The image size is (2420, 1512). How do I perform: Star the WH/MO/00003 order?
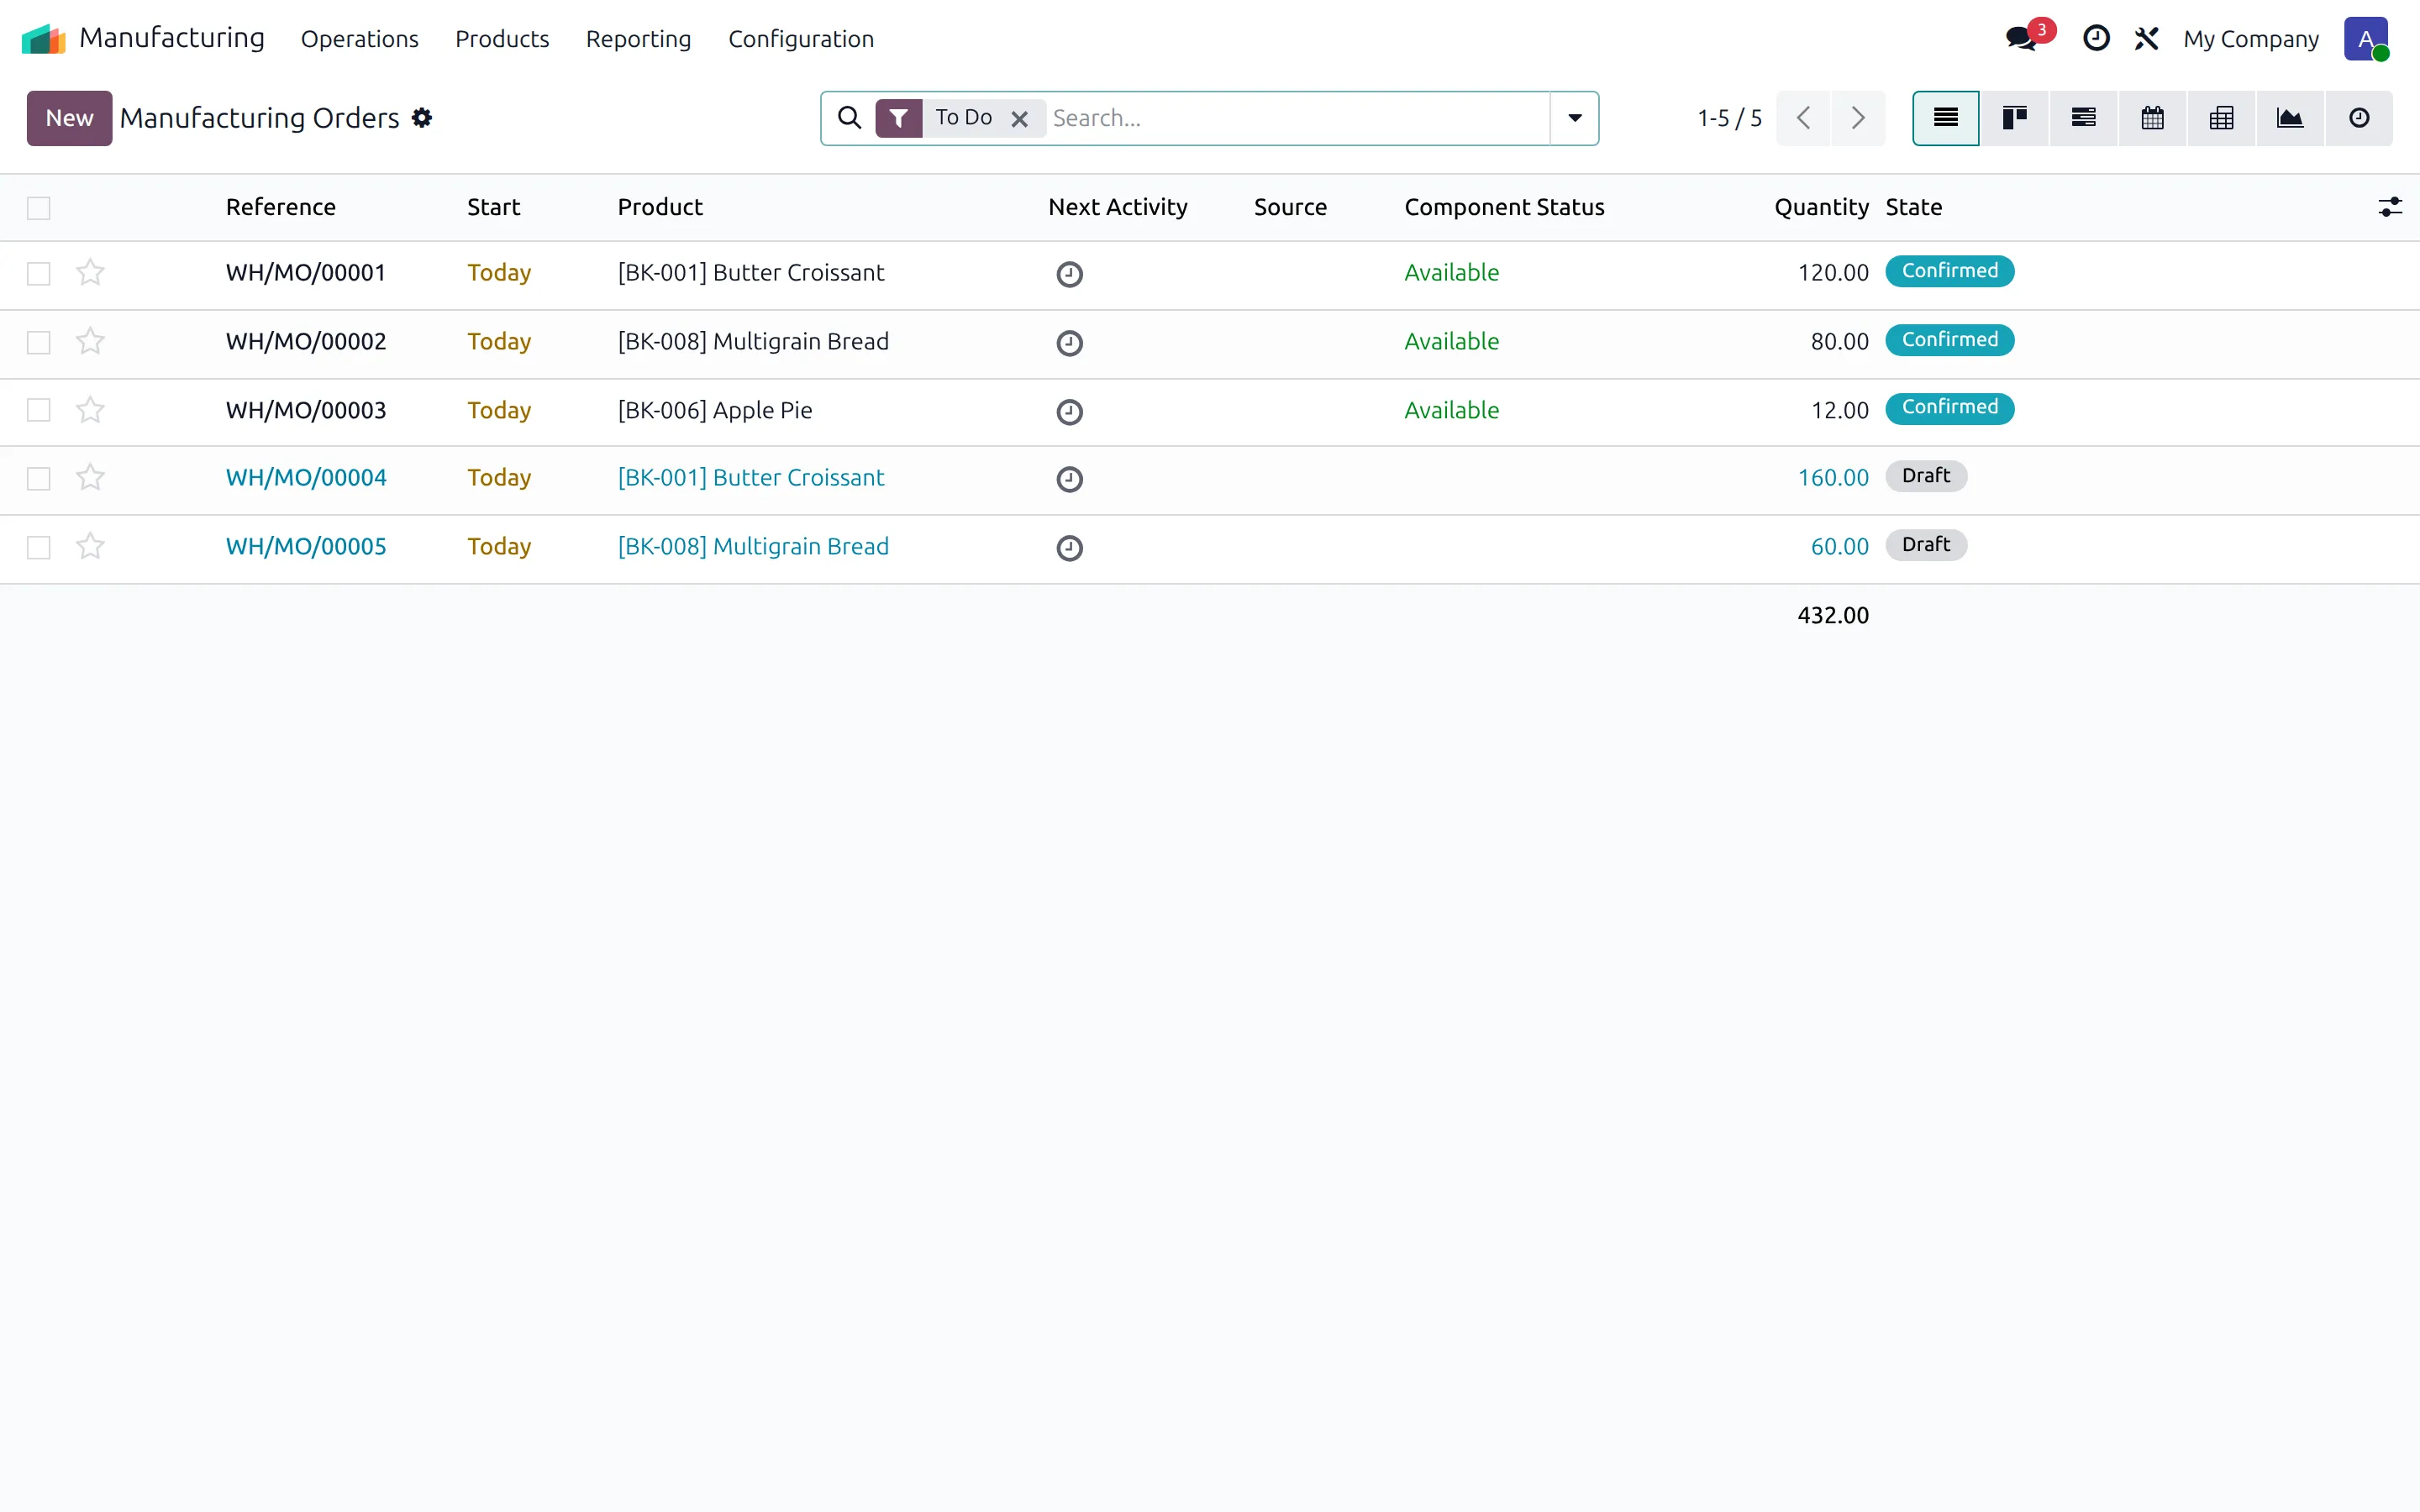pos(90,410)
